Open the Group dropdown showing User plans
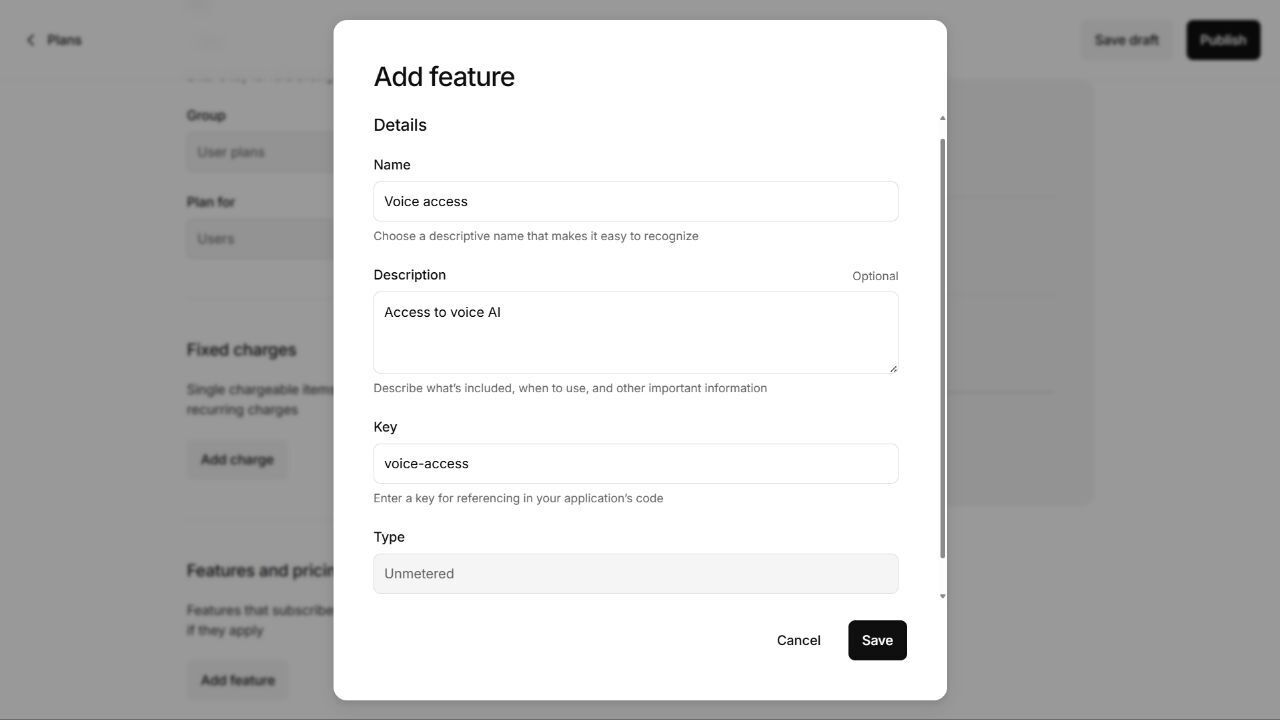The height and width of the screenshot is (720, 1280). click(260, 152)
